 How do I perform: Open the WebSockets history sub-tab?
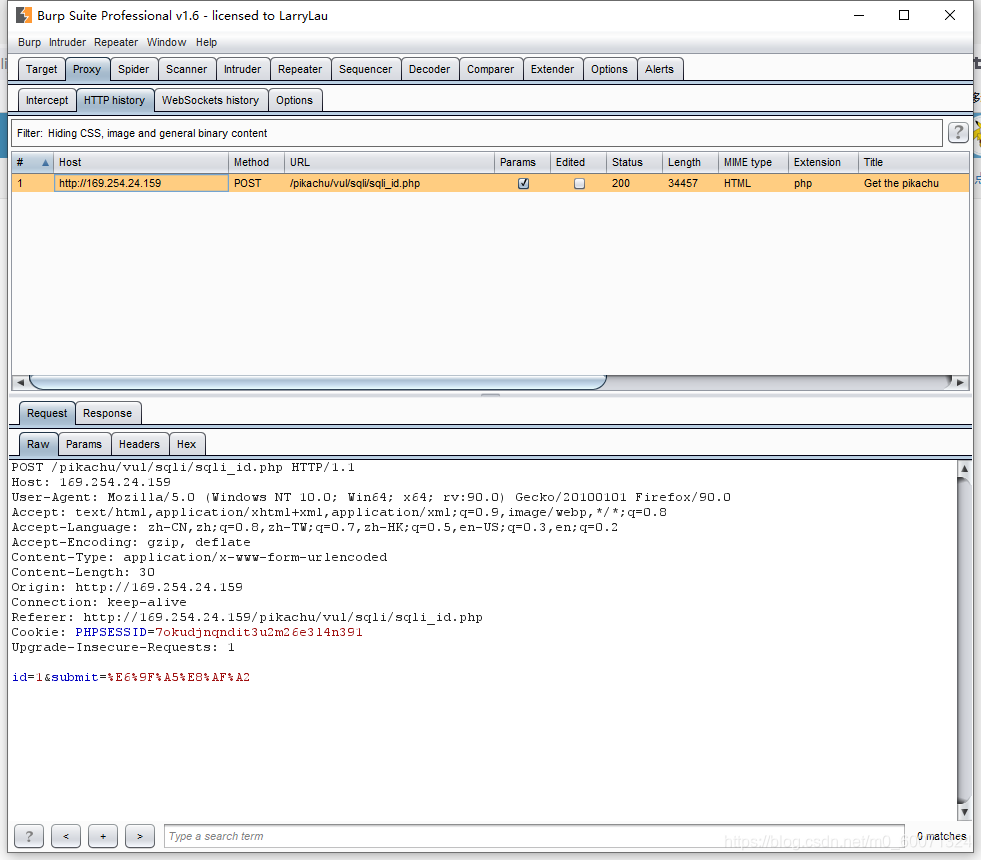coord(210,100)
